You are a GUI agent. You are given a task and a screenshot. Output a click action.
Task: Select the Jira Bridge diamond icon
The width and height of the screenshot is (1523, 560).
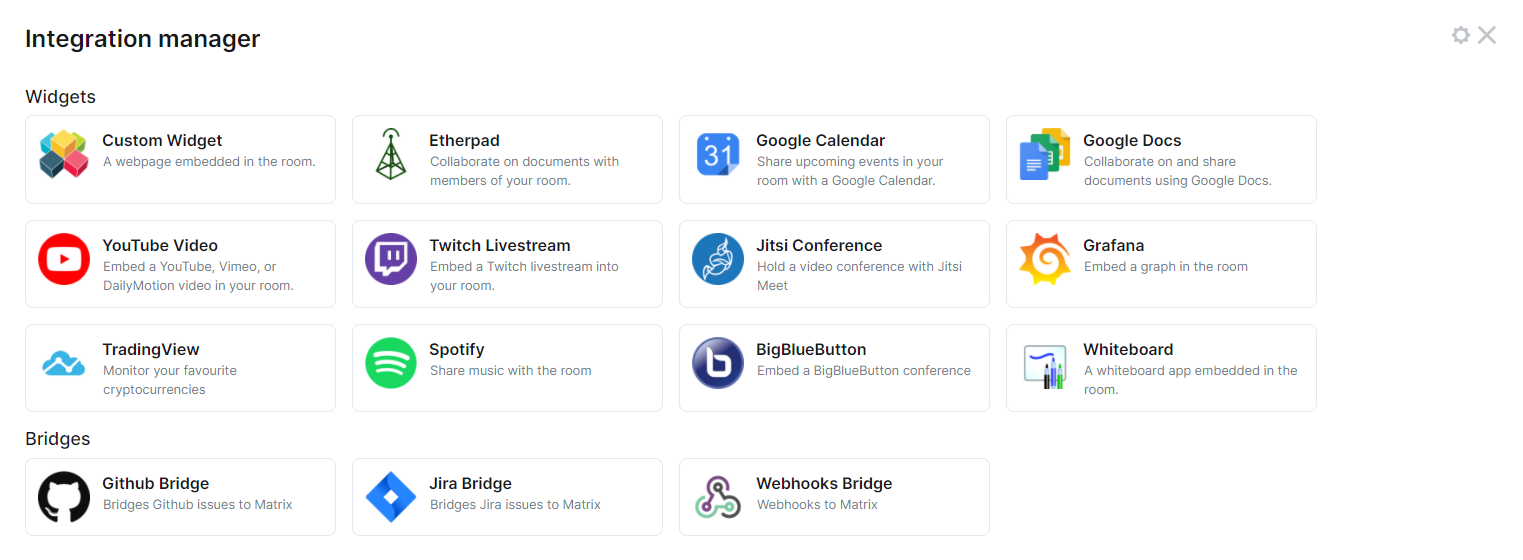(391, 497)
